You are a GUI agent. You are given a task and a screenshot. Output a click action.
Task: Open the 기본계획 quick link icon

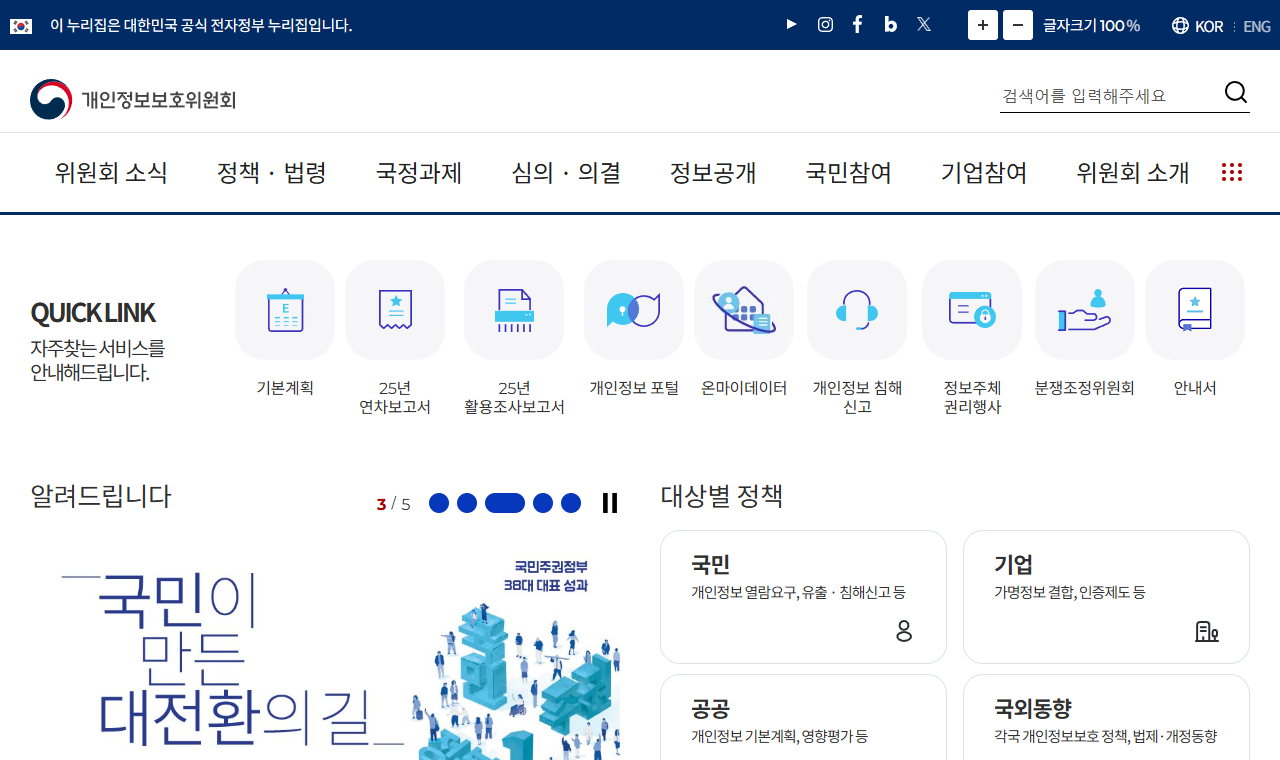pyautogui.click(x=285, y=310)
